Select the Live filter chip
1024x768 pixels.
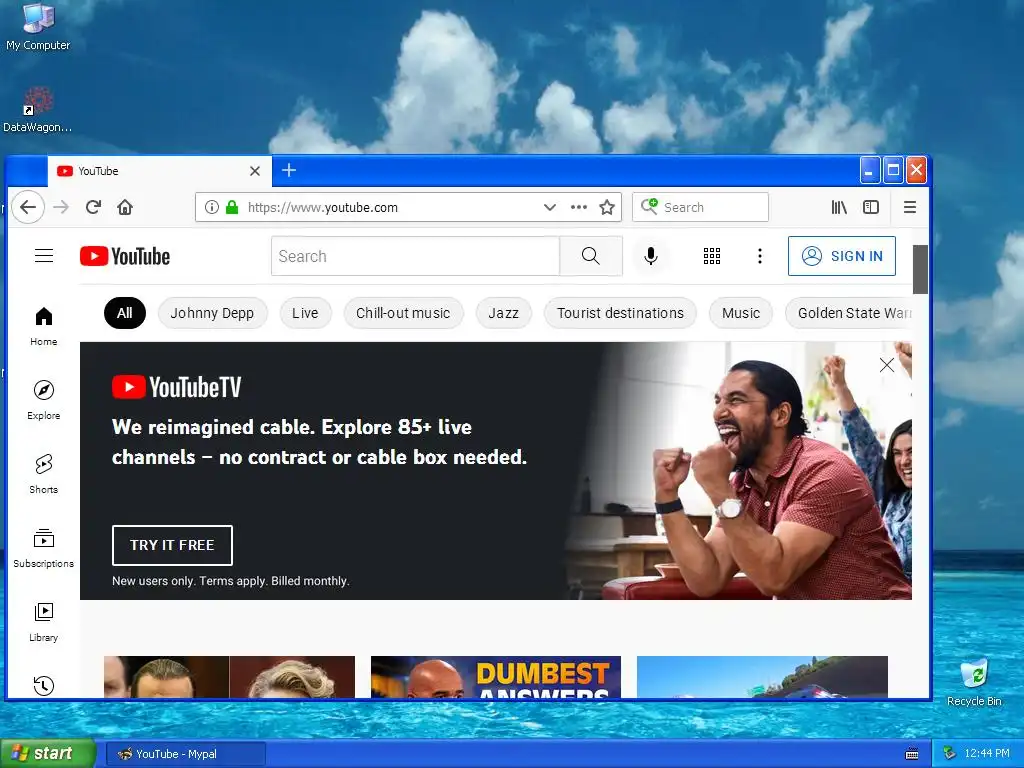point(305,313)
